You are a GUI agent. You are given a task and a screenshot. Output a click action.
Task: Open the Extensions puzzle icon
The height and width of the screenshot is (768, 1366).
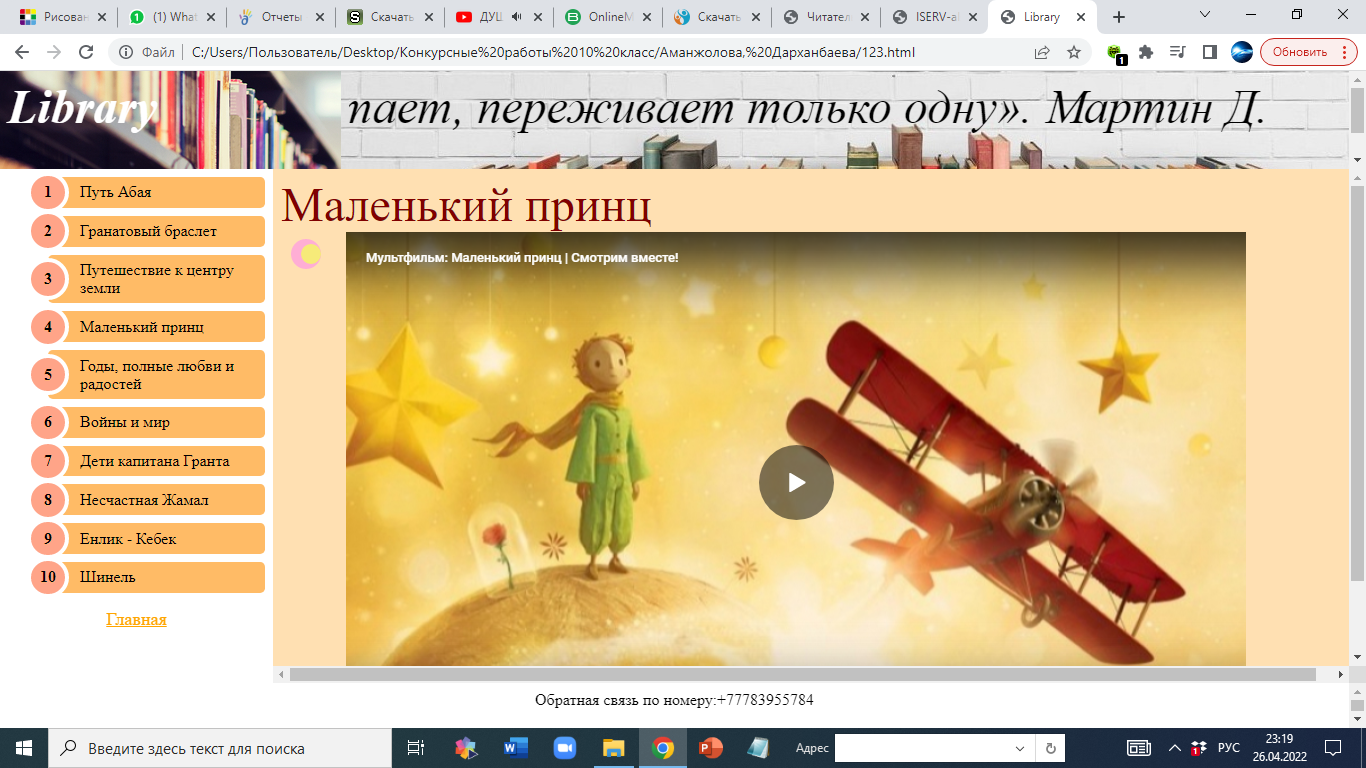click(1146, 52)
